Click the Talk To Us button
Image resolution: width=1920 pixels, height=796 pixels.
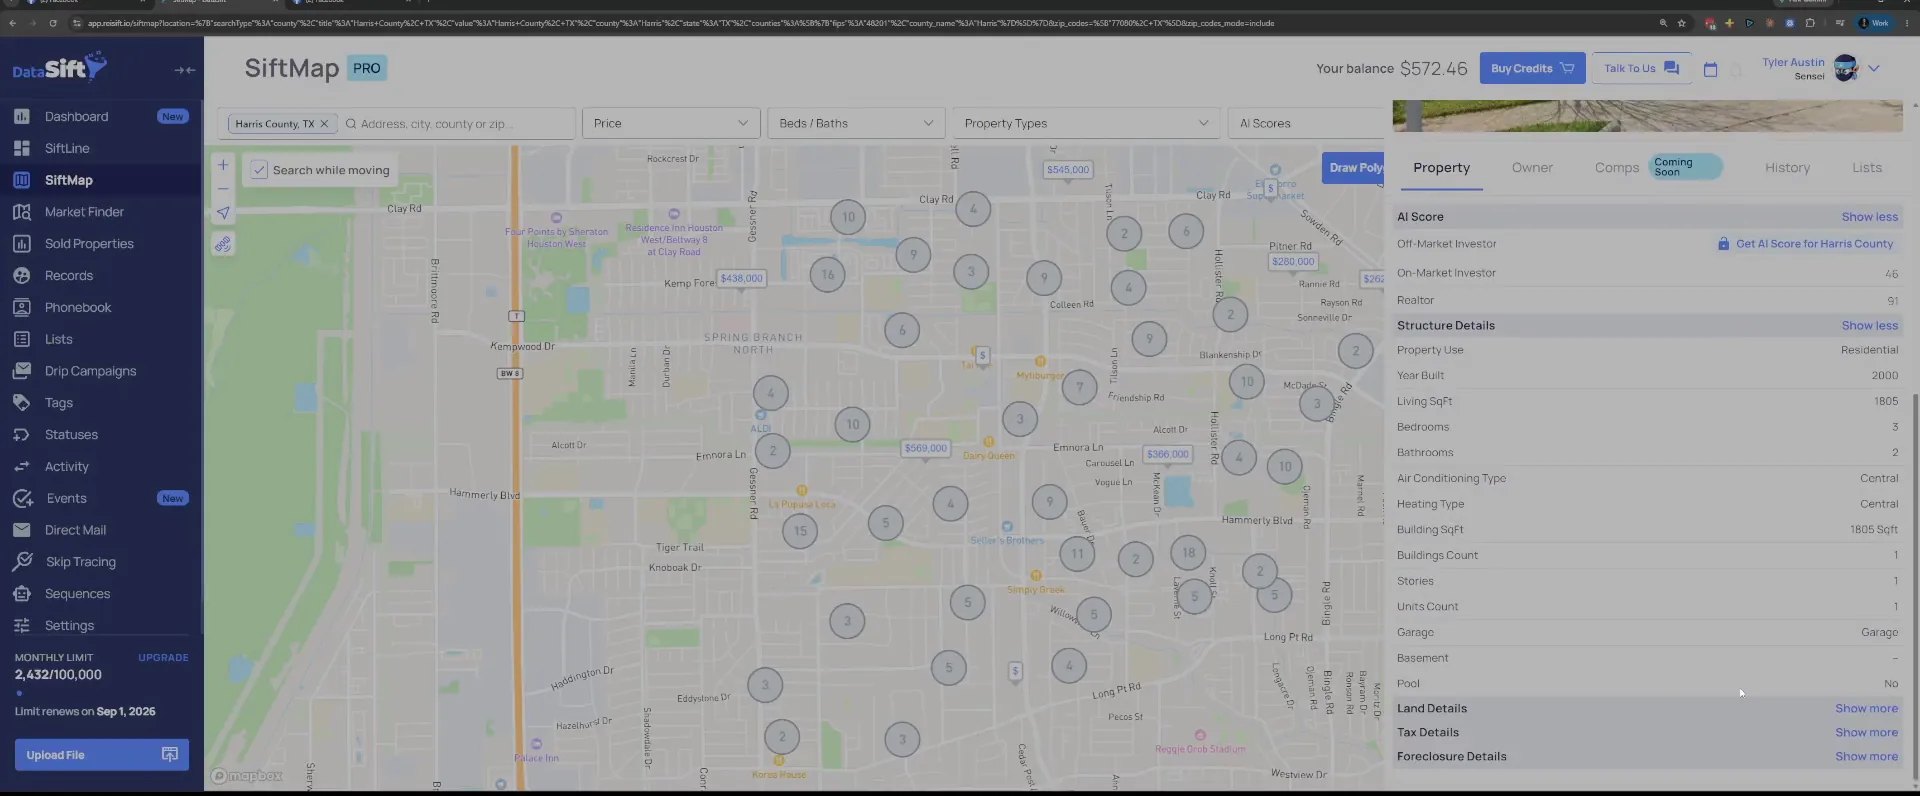coord(1641,68)
